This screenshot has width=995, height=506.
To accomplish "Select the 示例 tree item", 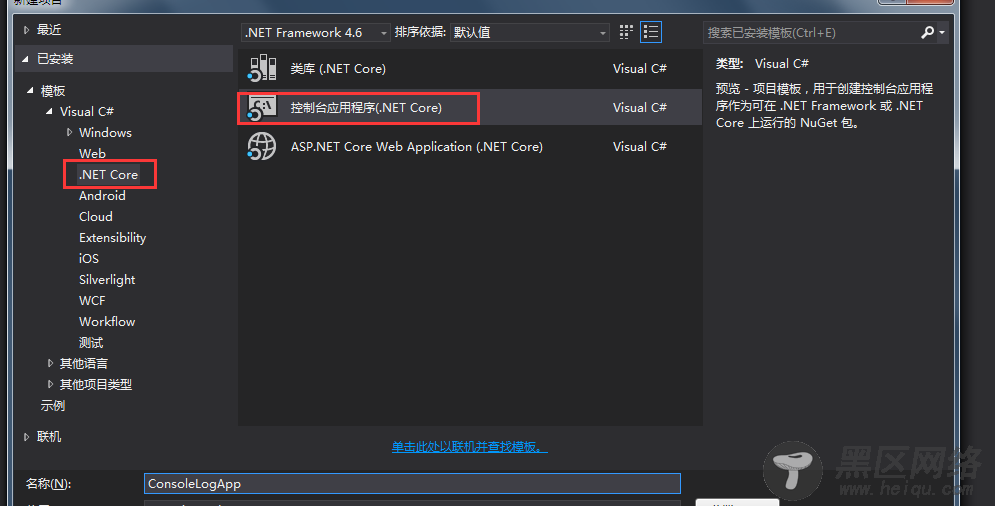I will [53, 406].
